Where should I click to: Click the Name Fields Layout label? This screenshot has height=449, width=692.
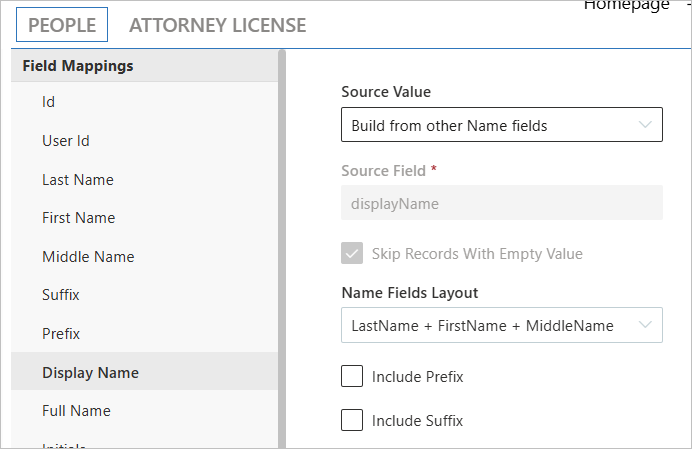[410, 293]
